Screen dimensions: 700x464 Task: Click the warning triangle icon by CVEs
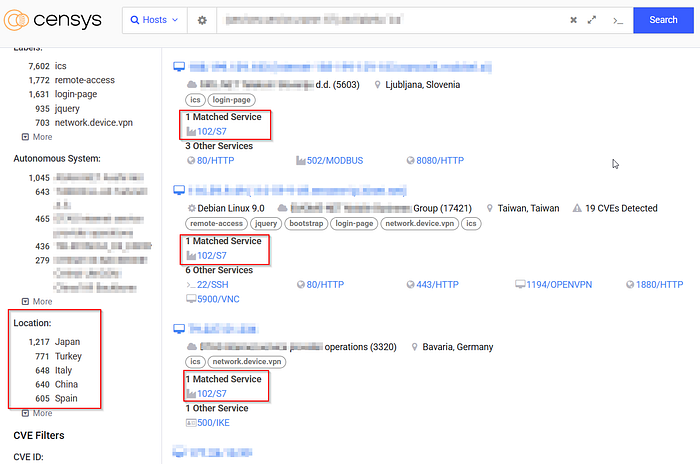[577, 208]
